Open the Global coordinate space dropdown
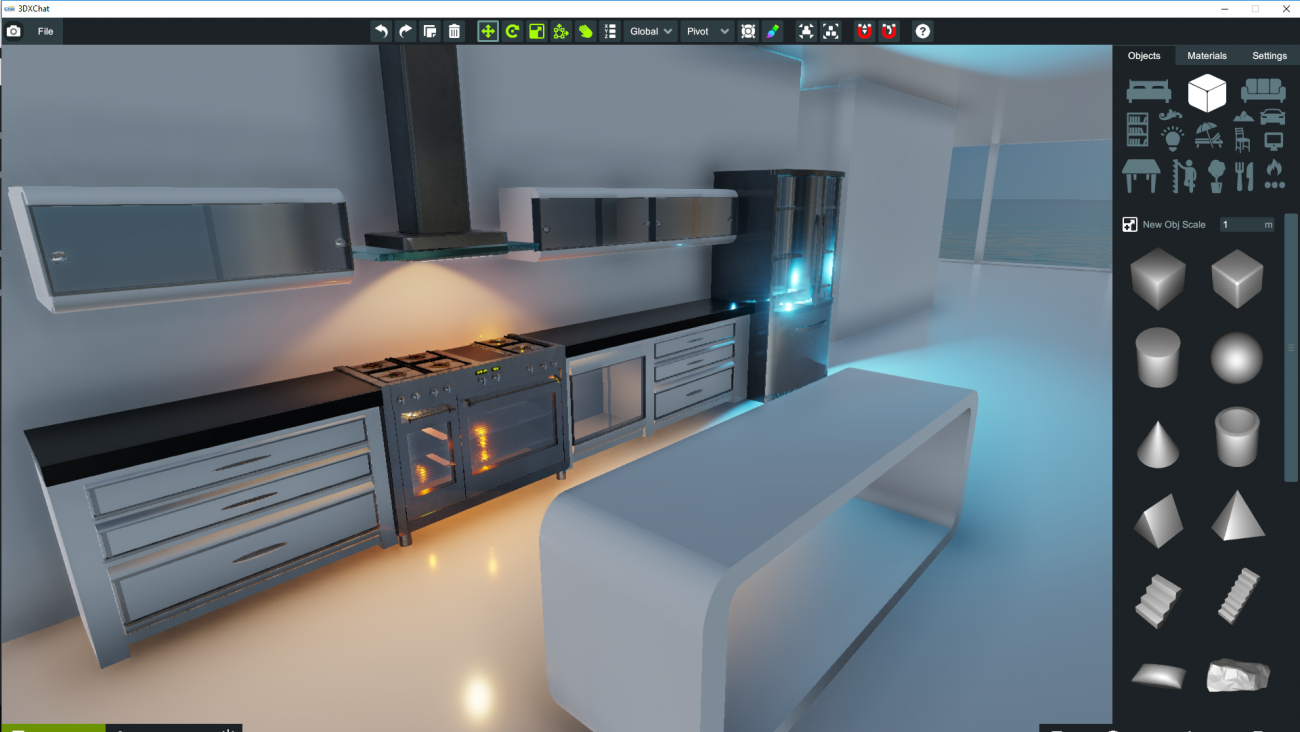 click(651, 31)
